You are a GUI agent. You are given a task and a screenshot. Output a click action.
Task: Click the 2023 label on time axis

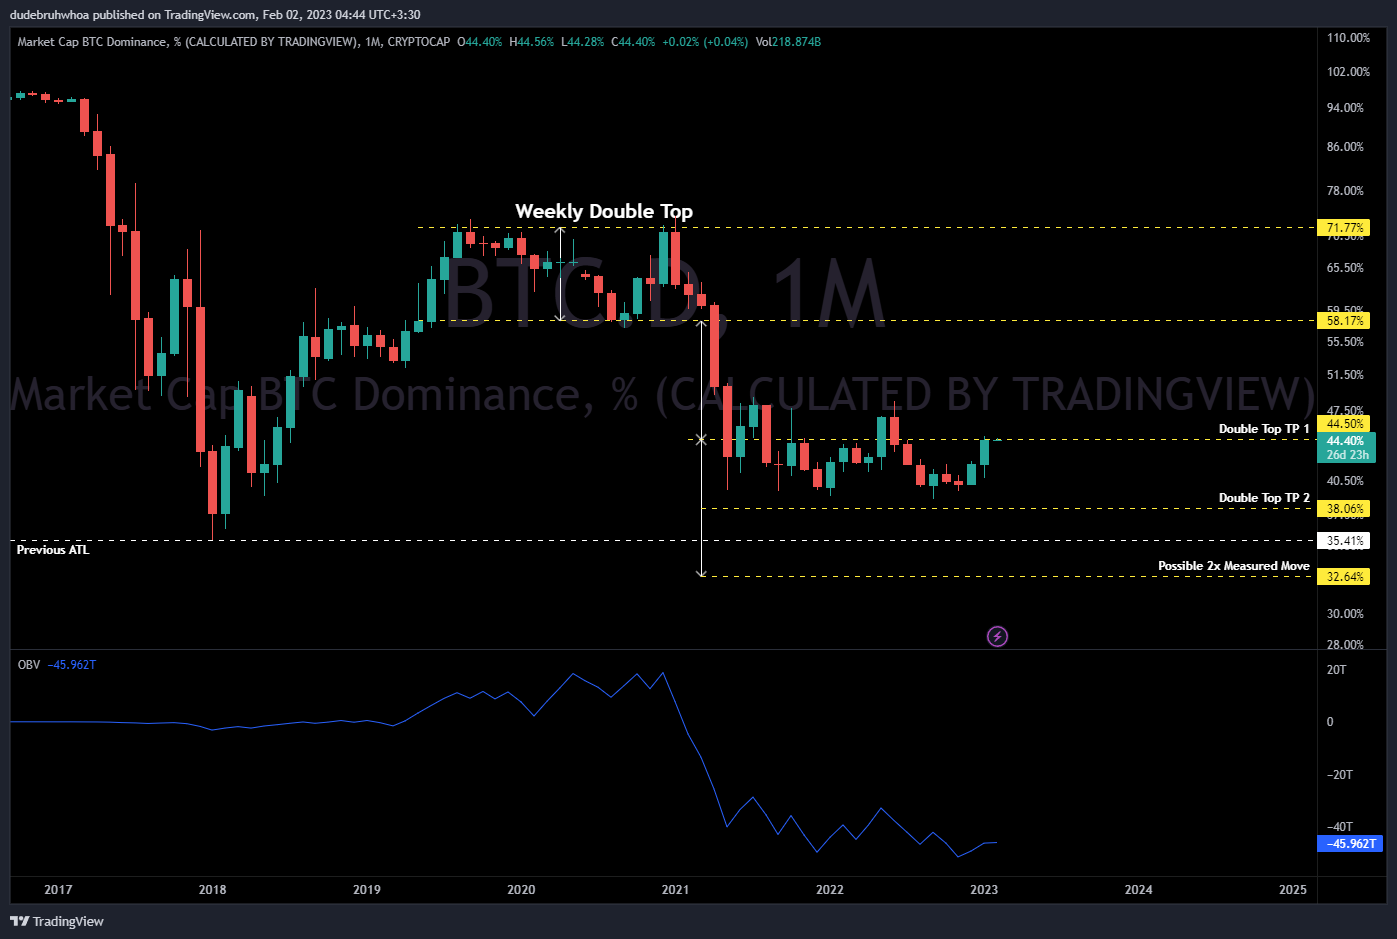pyautogui.click(x=984, y=890)
